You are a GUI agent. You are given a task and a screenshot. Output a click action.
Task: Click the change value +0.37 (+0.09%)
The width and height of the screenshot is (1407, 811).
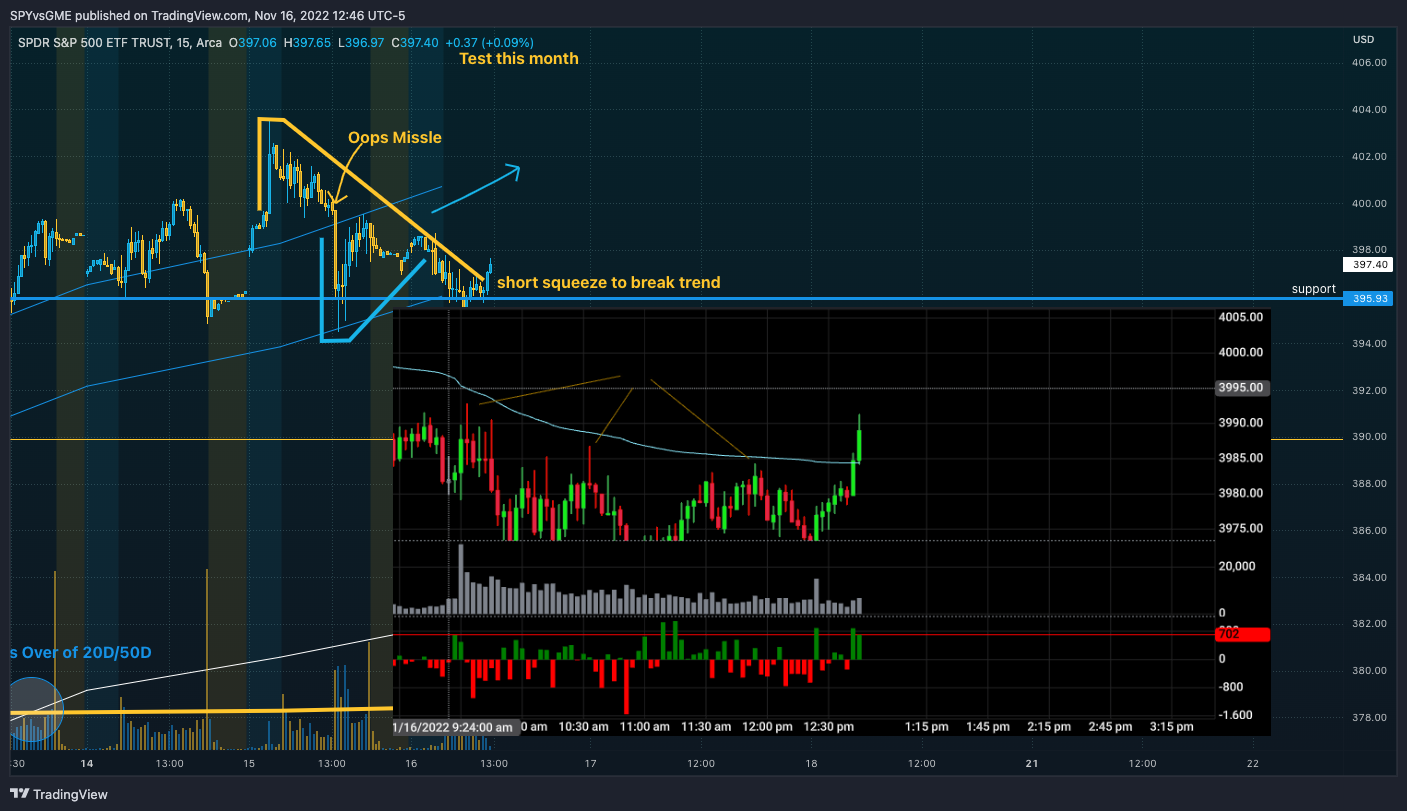click(489, 43)
